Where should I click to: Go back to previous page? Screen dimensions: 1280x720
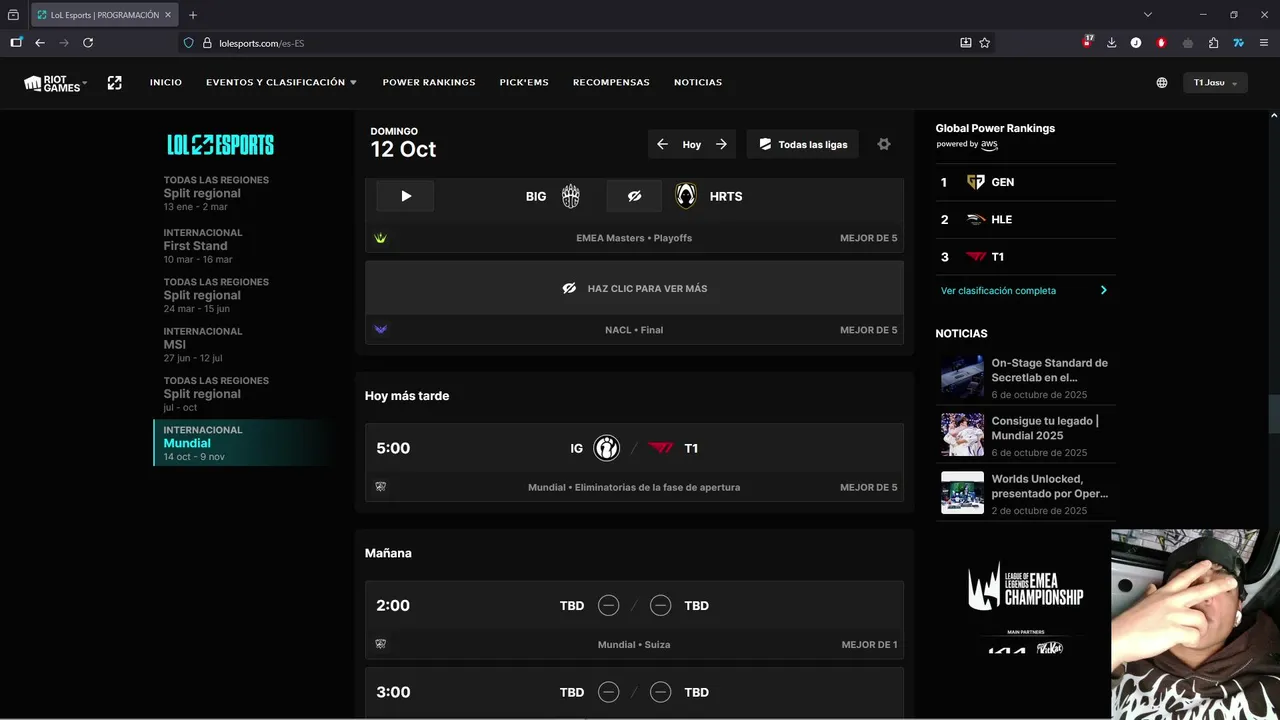40,43
